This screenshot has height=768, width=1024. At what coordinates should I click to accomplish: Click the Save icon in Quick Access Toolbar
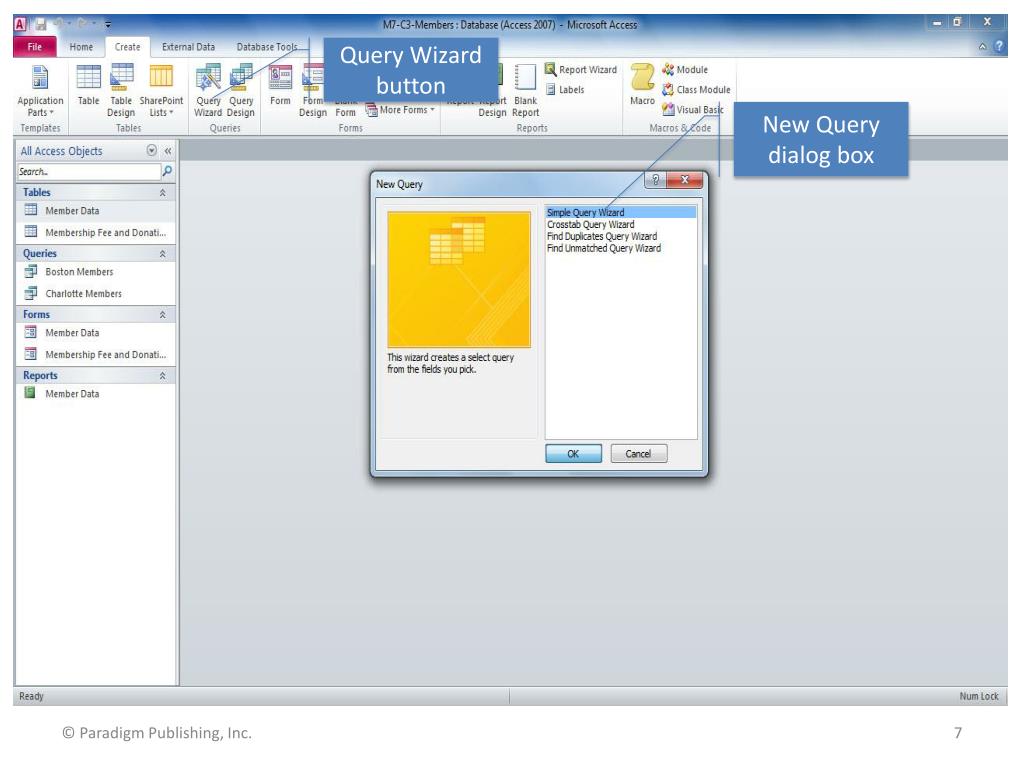pyautogui.click(x=40, y=24)
